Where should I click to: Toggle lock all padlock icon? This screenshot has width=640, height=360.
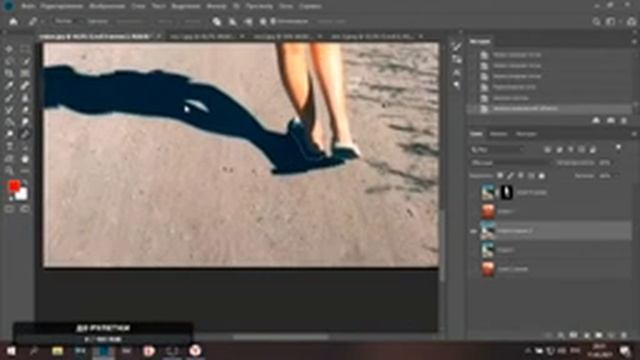(542, 176)
